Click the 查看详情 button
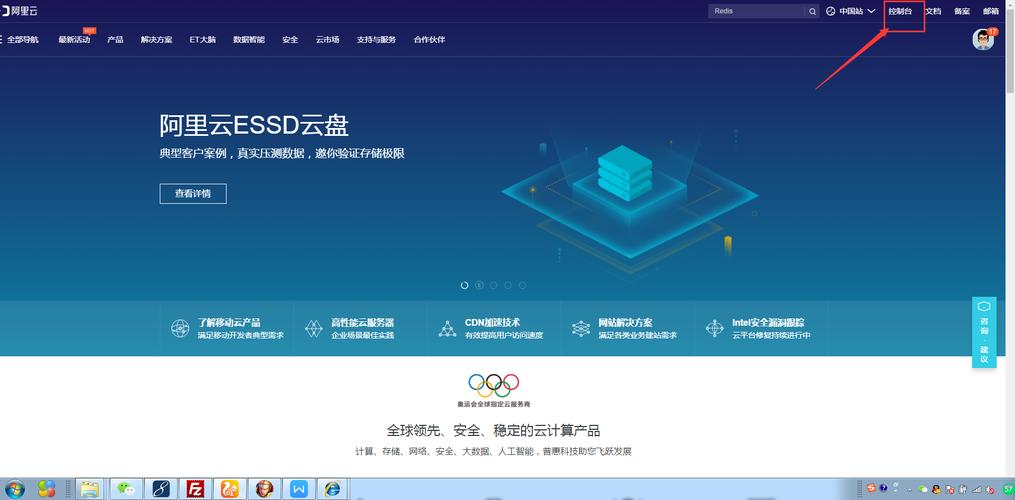1015x500 pixels. click(193, 194)
